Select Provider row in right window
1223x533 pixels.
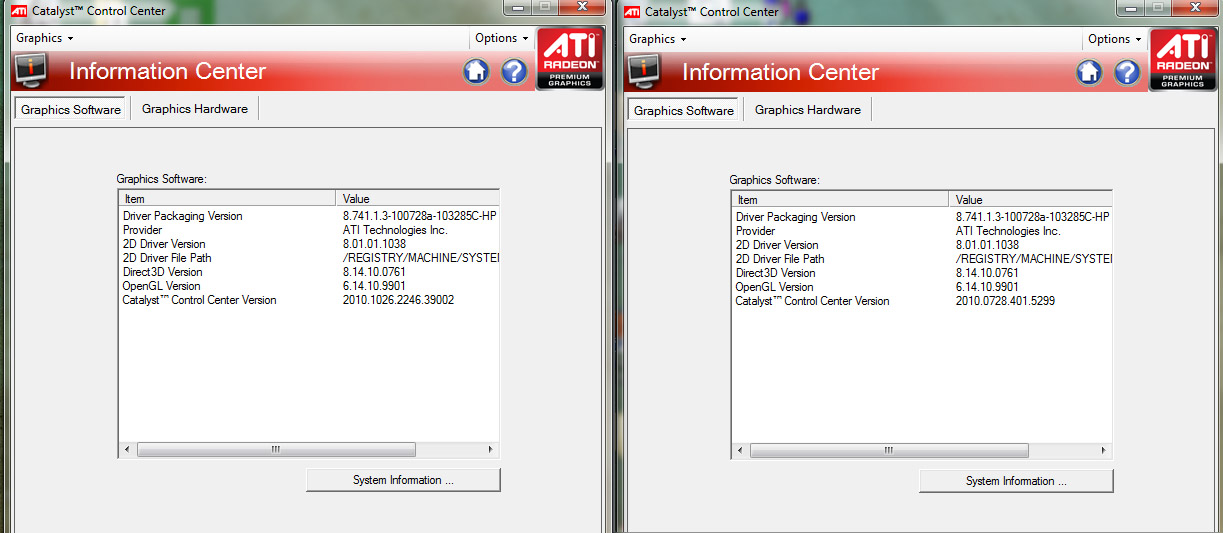coord(922,231)
